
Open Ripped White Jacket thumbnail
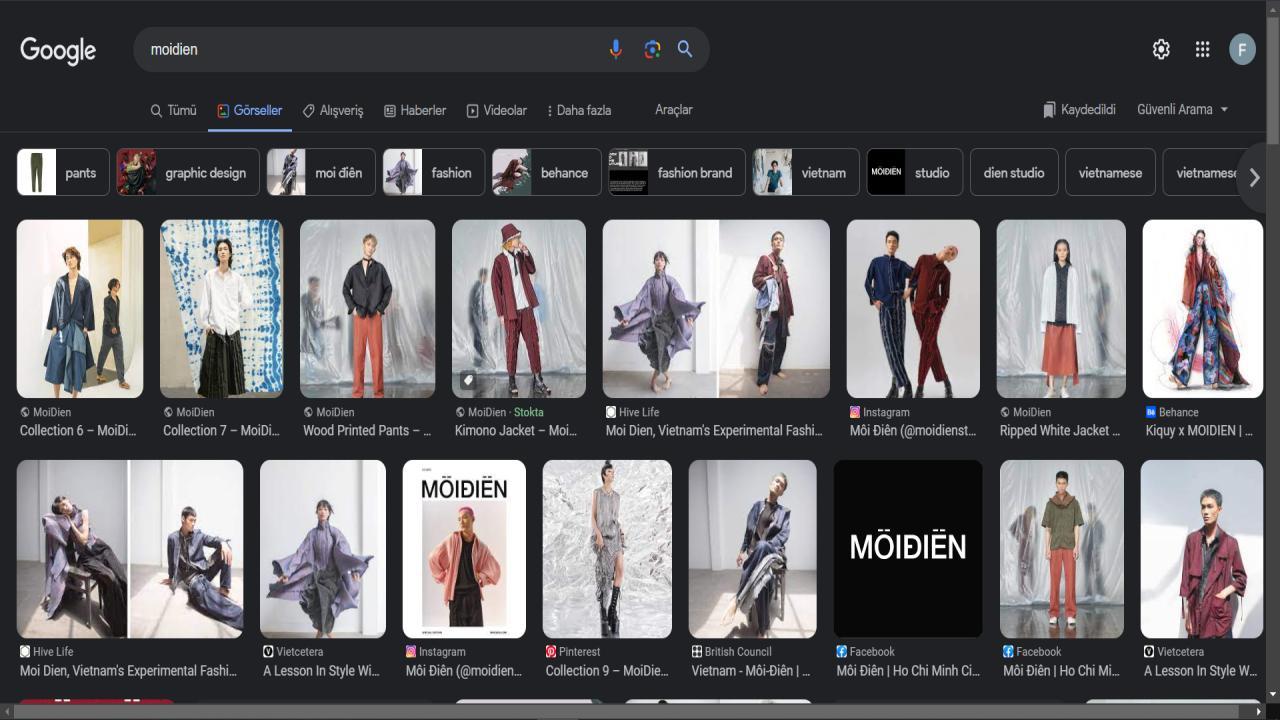(x=1061, y=309)
